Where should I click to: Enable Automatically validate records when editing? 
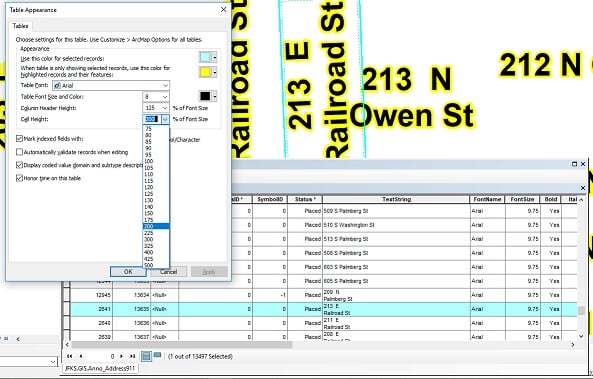(19, 152)
